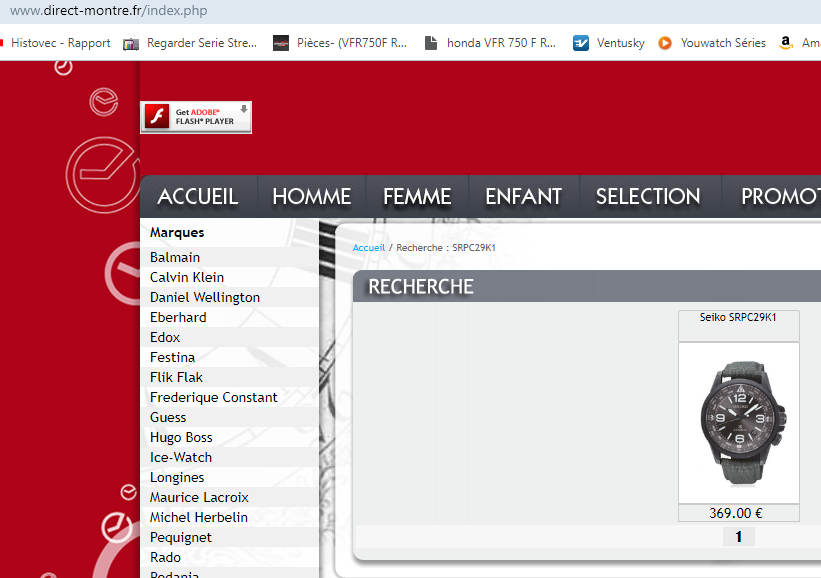Image resolution: width=821 pixels, height=578 pixels.
Task: Select the Balmain brand
Action: pyautogui.click(x=175, y=258)
